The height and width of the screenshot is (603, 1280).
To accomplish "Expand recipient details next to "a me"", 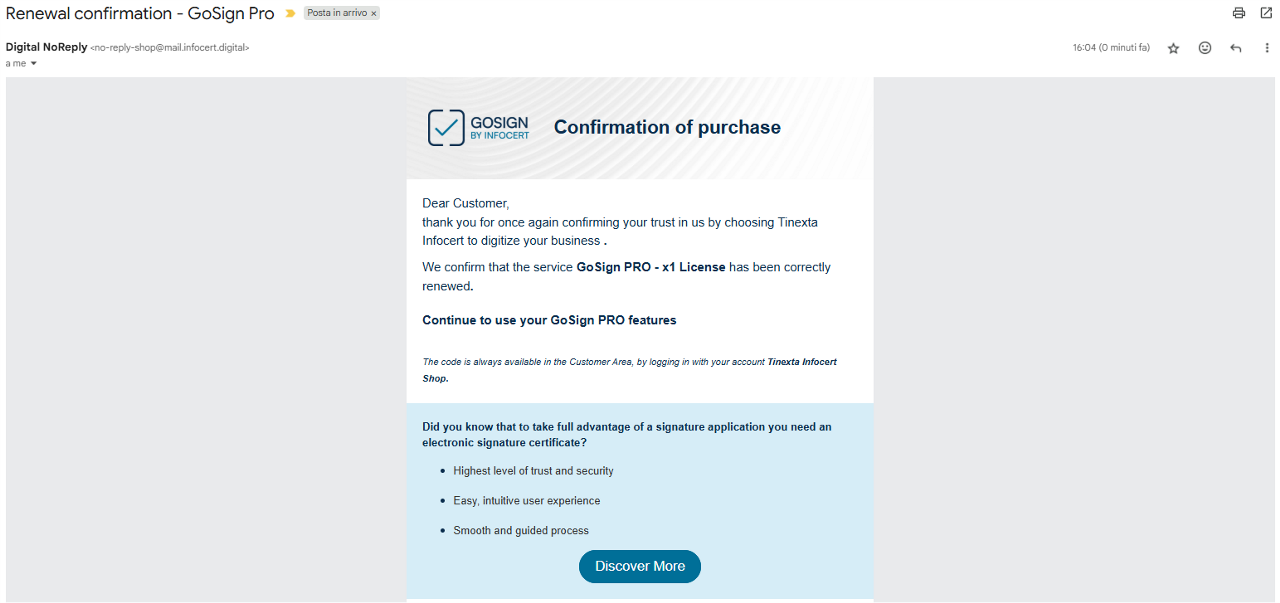I will [x=33, y=63].
